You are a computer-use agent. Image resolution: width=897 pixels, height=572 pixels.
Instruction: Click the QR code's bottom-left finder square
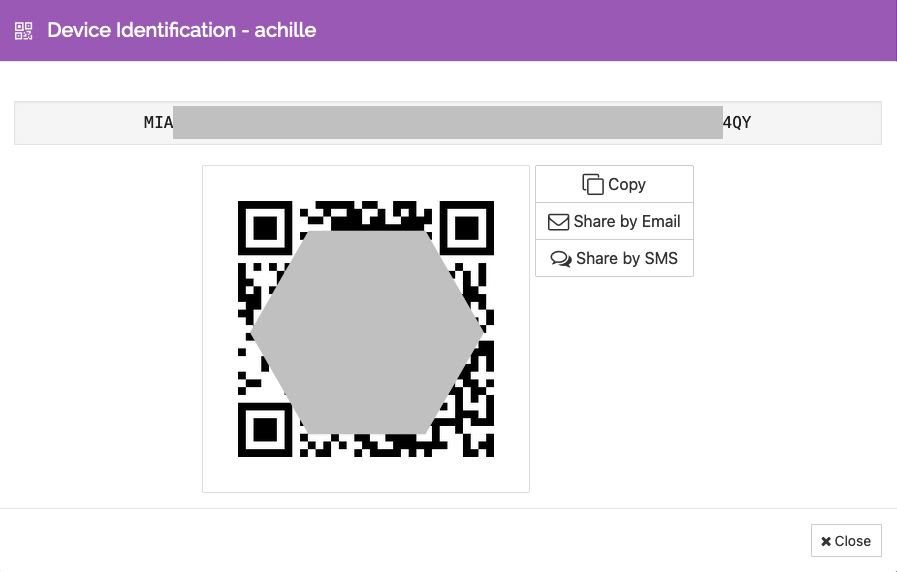tap(264, 430)
